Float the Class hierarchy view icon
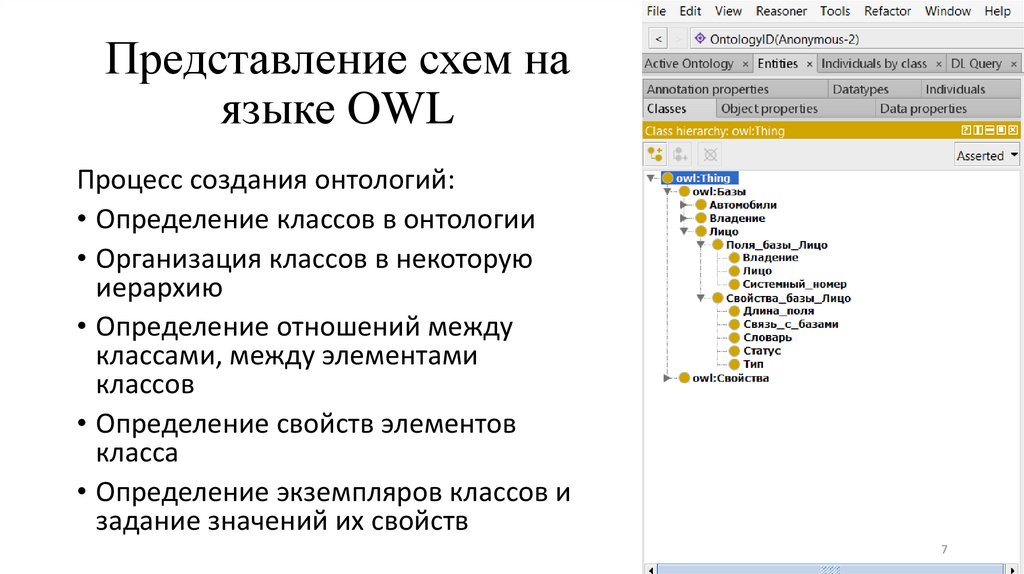 [1001, 131]
